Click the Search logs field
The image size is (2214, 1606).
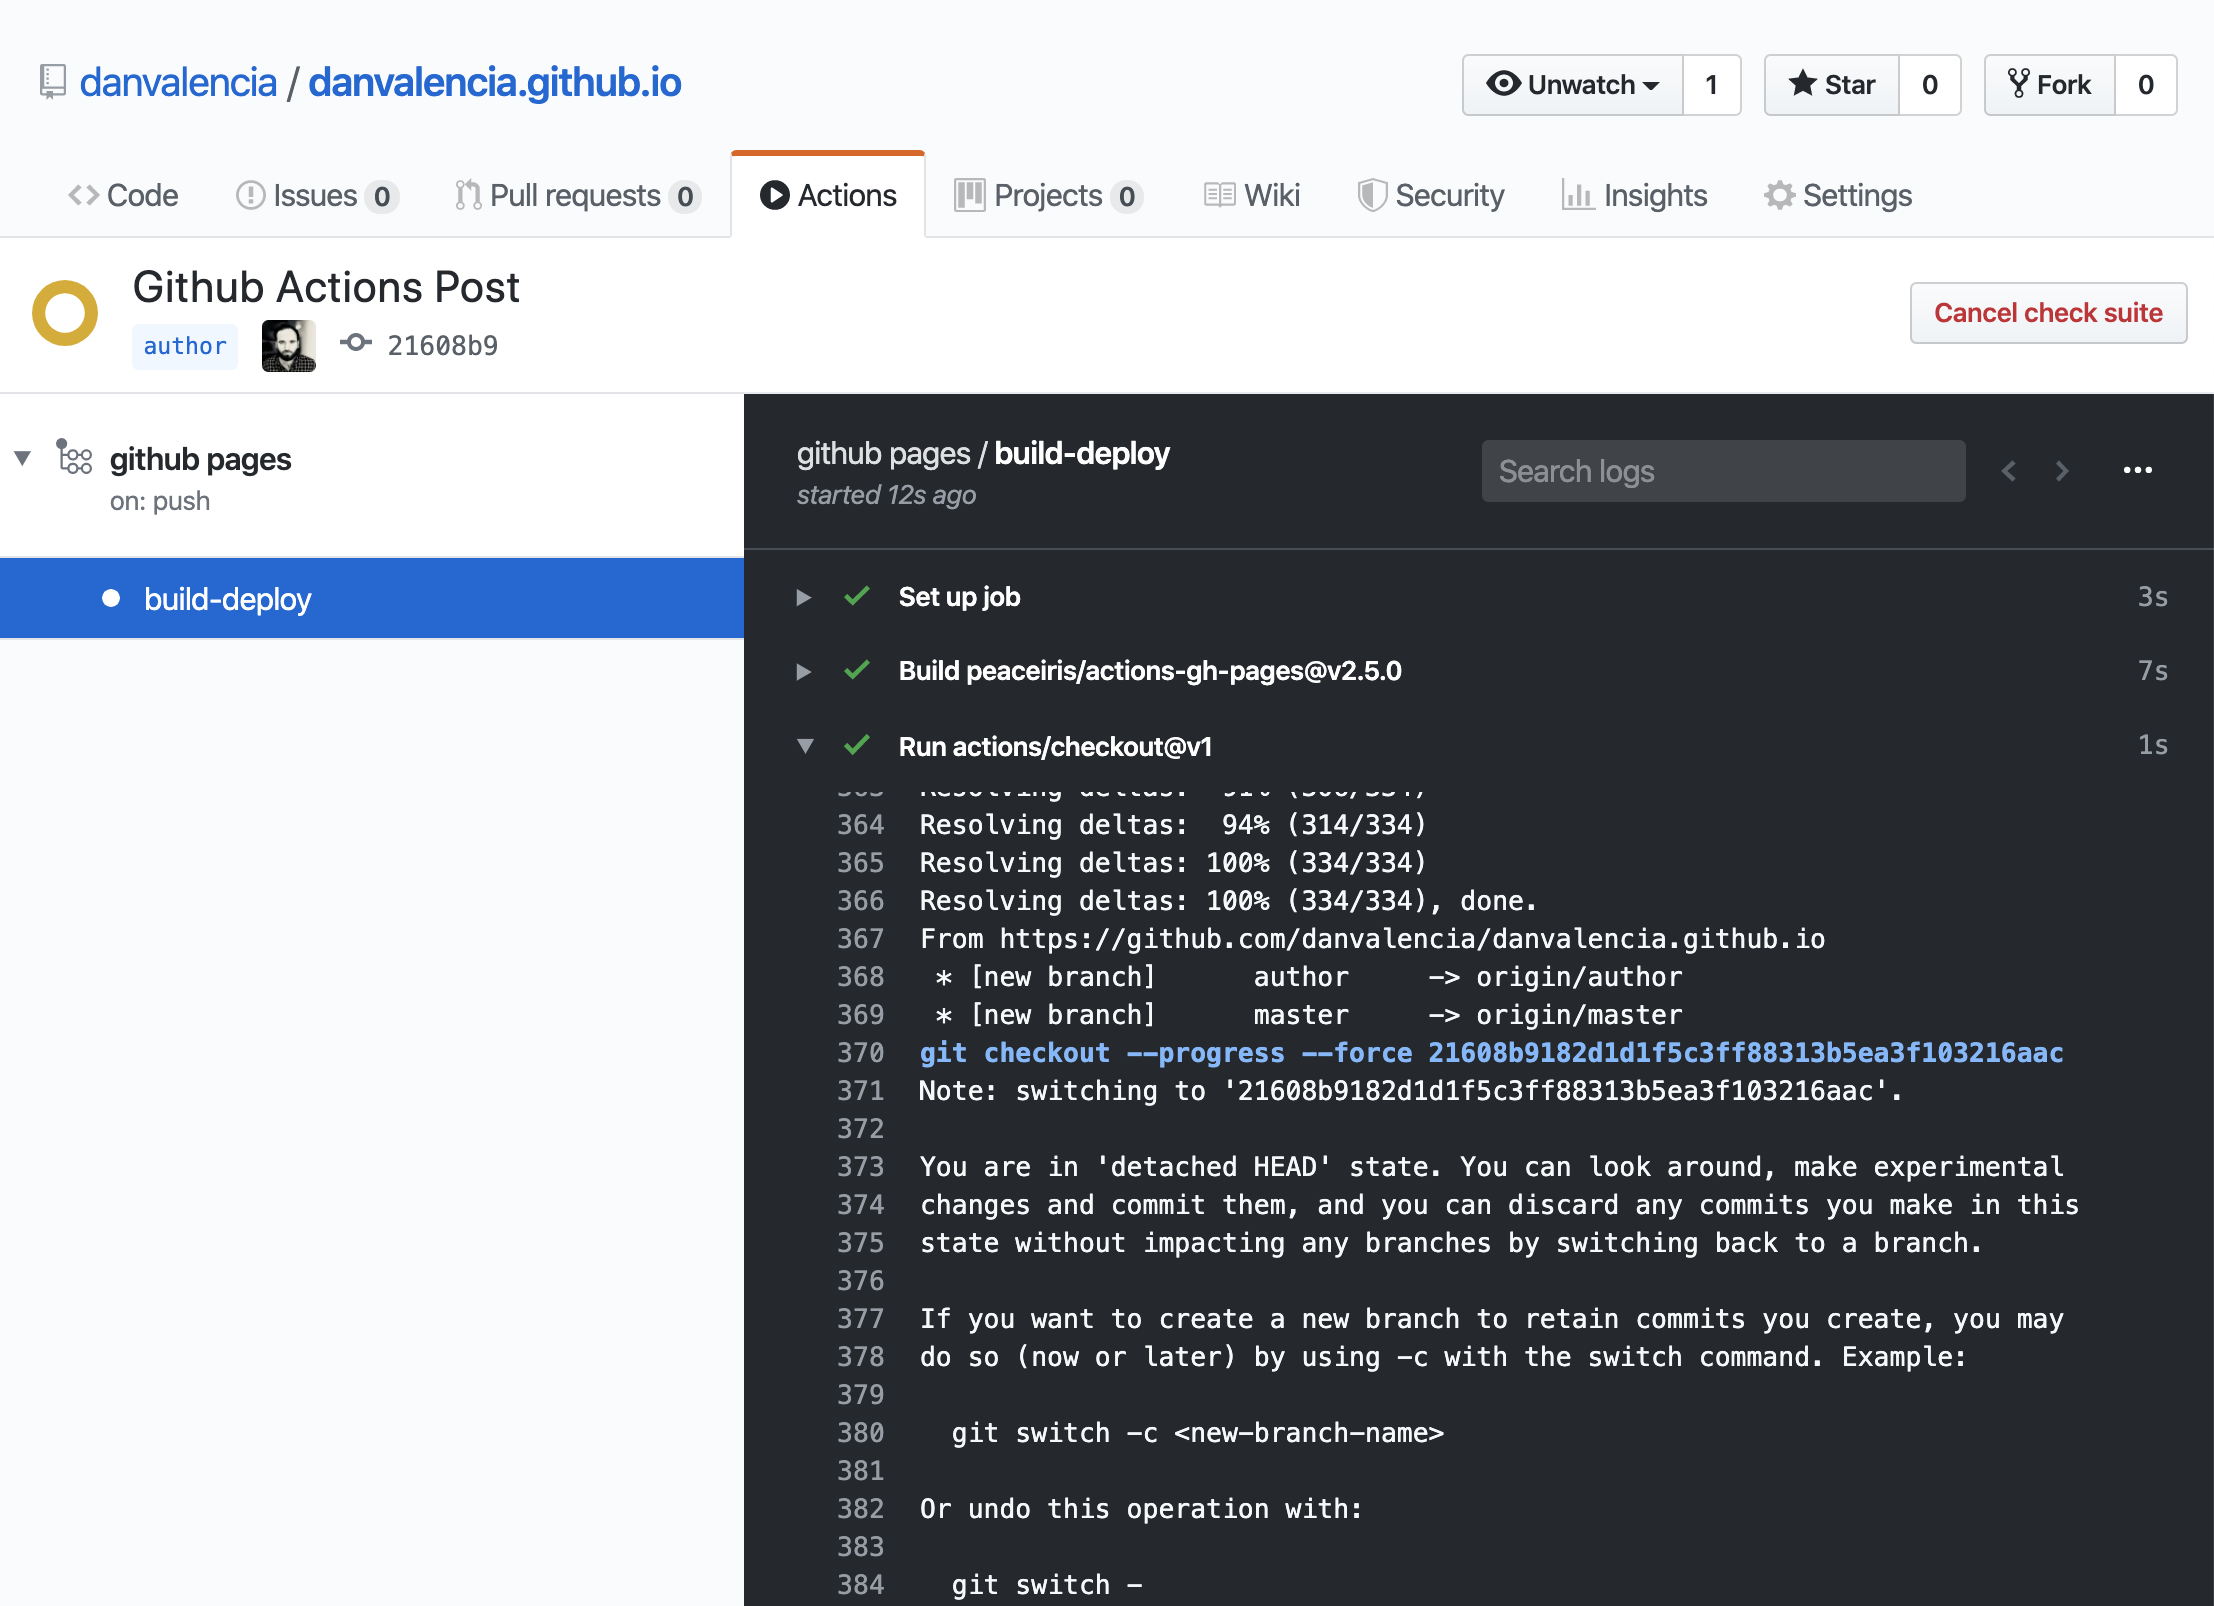1722,471
